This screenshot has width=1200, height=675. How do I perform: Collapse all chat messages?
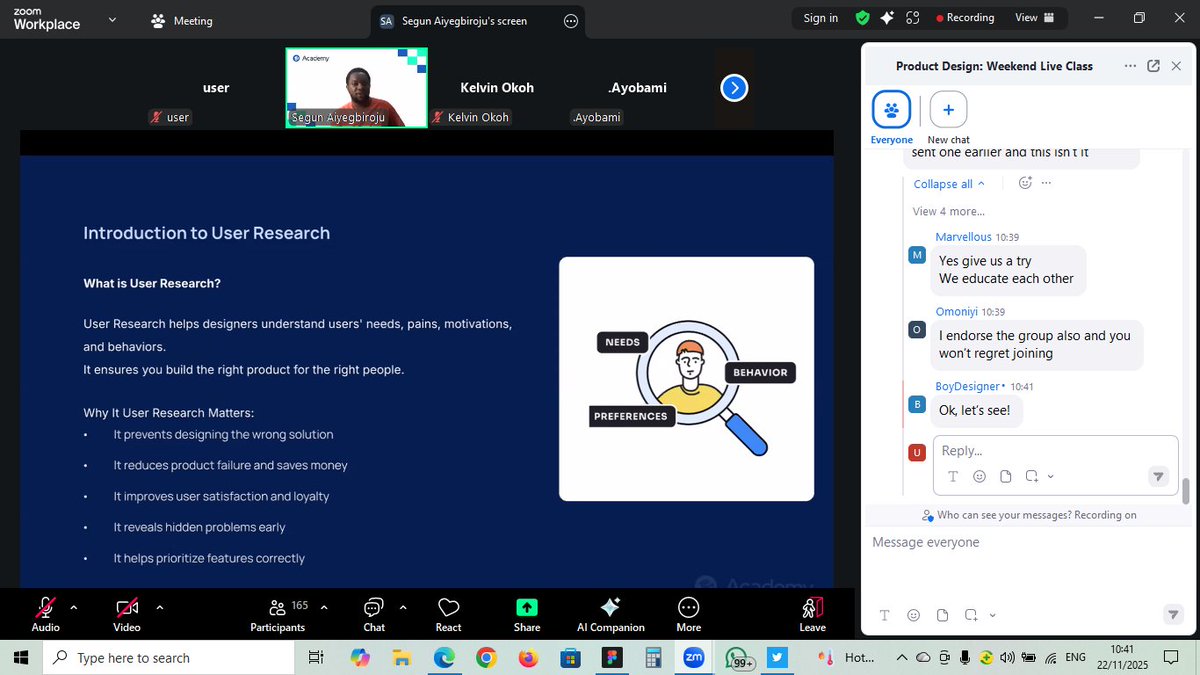click(x=941, y=183)
